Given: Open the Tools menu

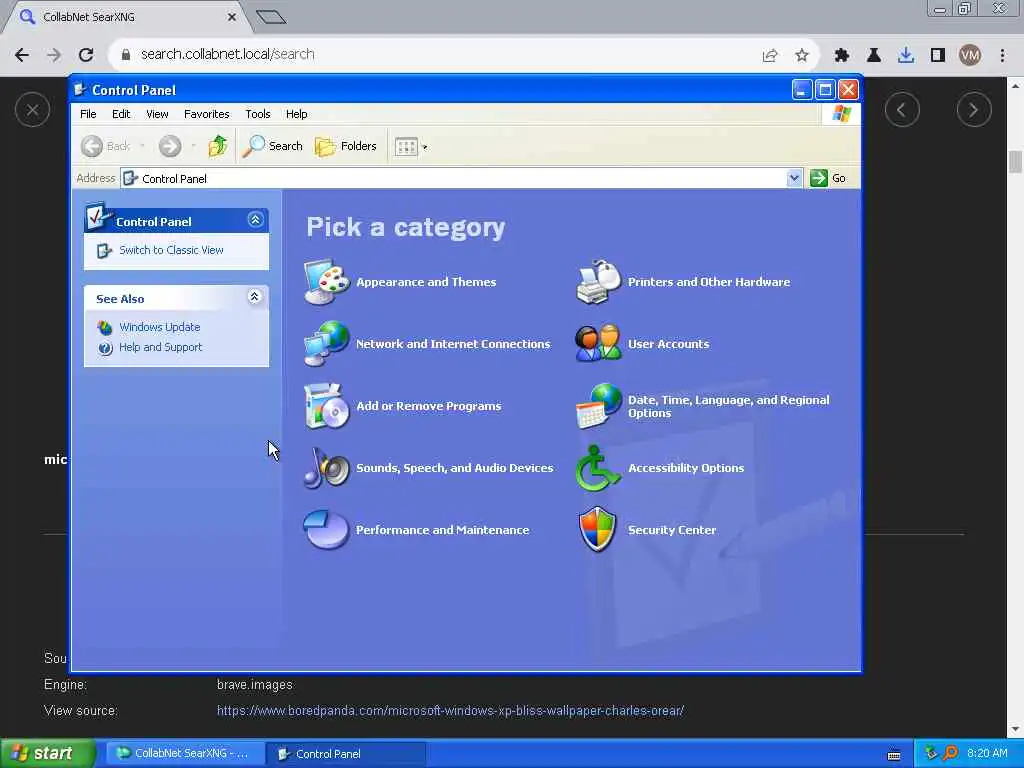Looking at the screenshot, I should coord(258,114).
